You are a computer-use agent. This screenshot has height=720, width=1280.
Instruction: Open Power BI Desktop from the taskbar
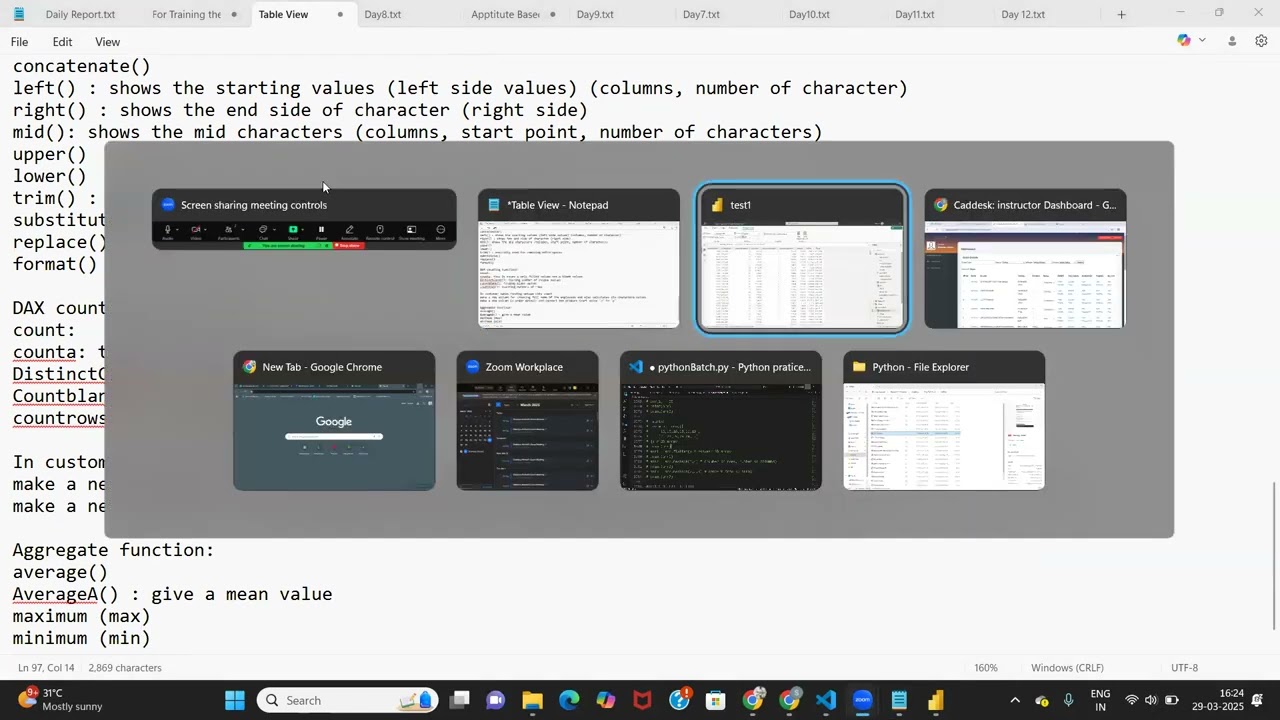click(x=936, y=700)
